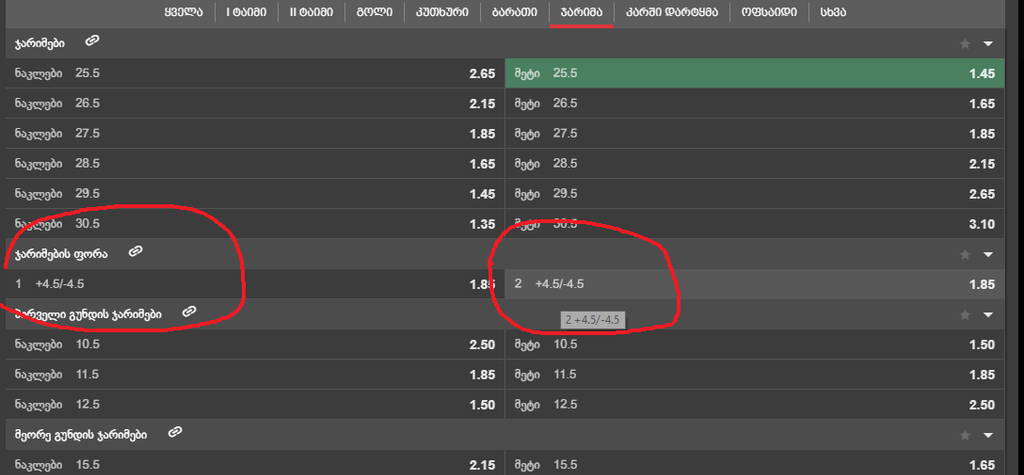Pick მეტი 29.5 at odds 2.65
Screen dimensions: 1024x475
point(755,193)
